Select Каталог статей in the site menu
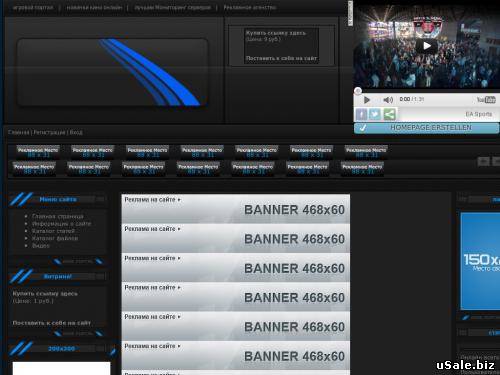 click(53, 231)
